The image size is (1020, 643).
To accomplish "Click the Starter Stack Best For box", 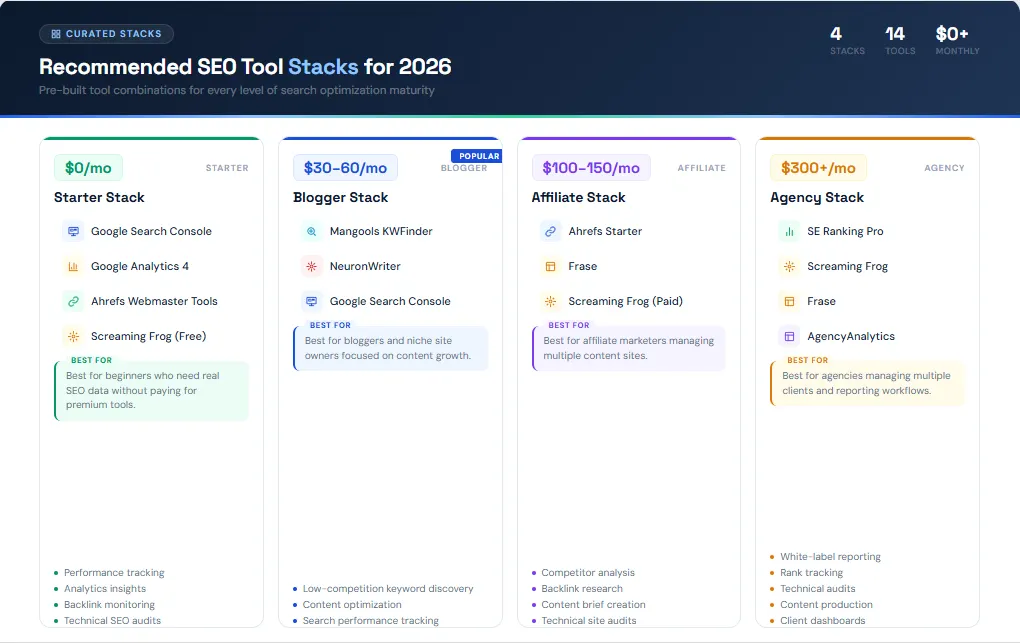I will point(152,390).
